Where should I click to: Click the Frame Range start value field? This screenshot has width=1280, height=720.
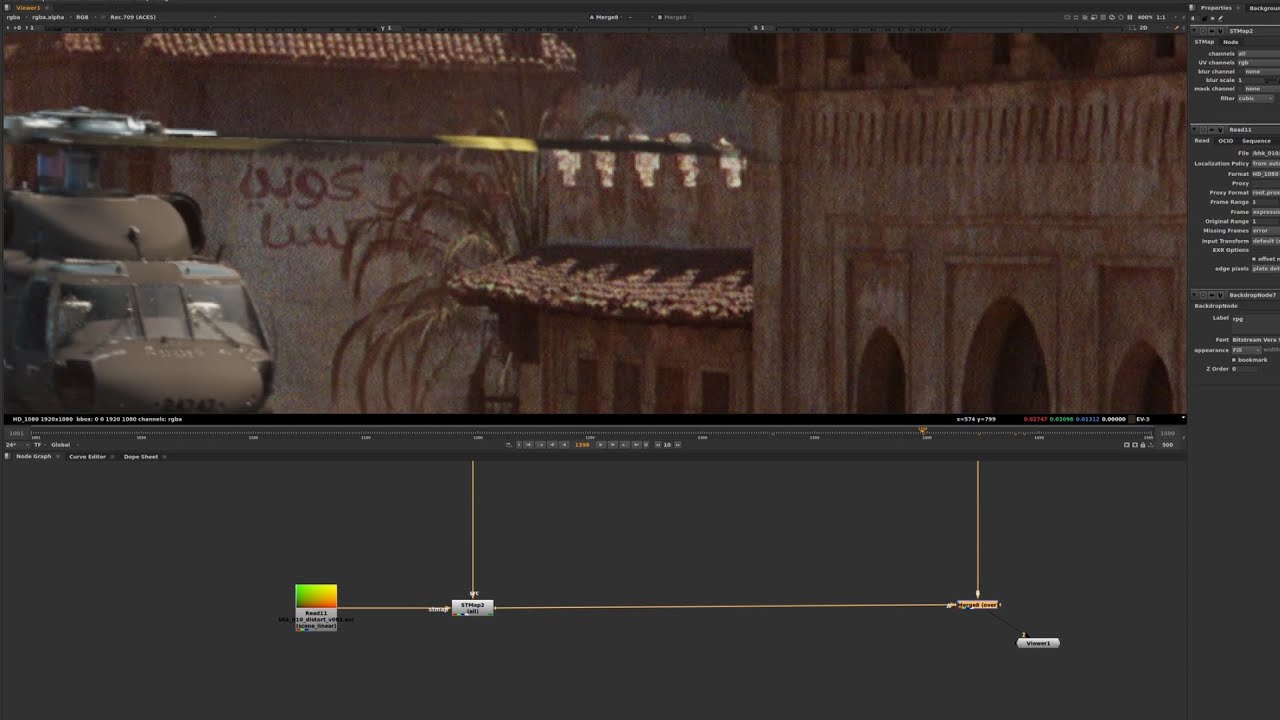1265,202
